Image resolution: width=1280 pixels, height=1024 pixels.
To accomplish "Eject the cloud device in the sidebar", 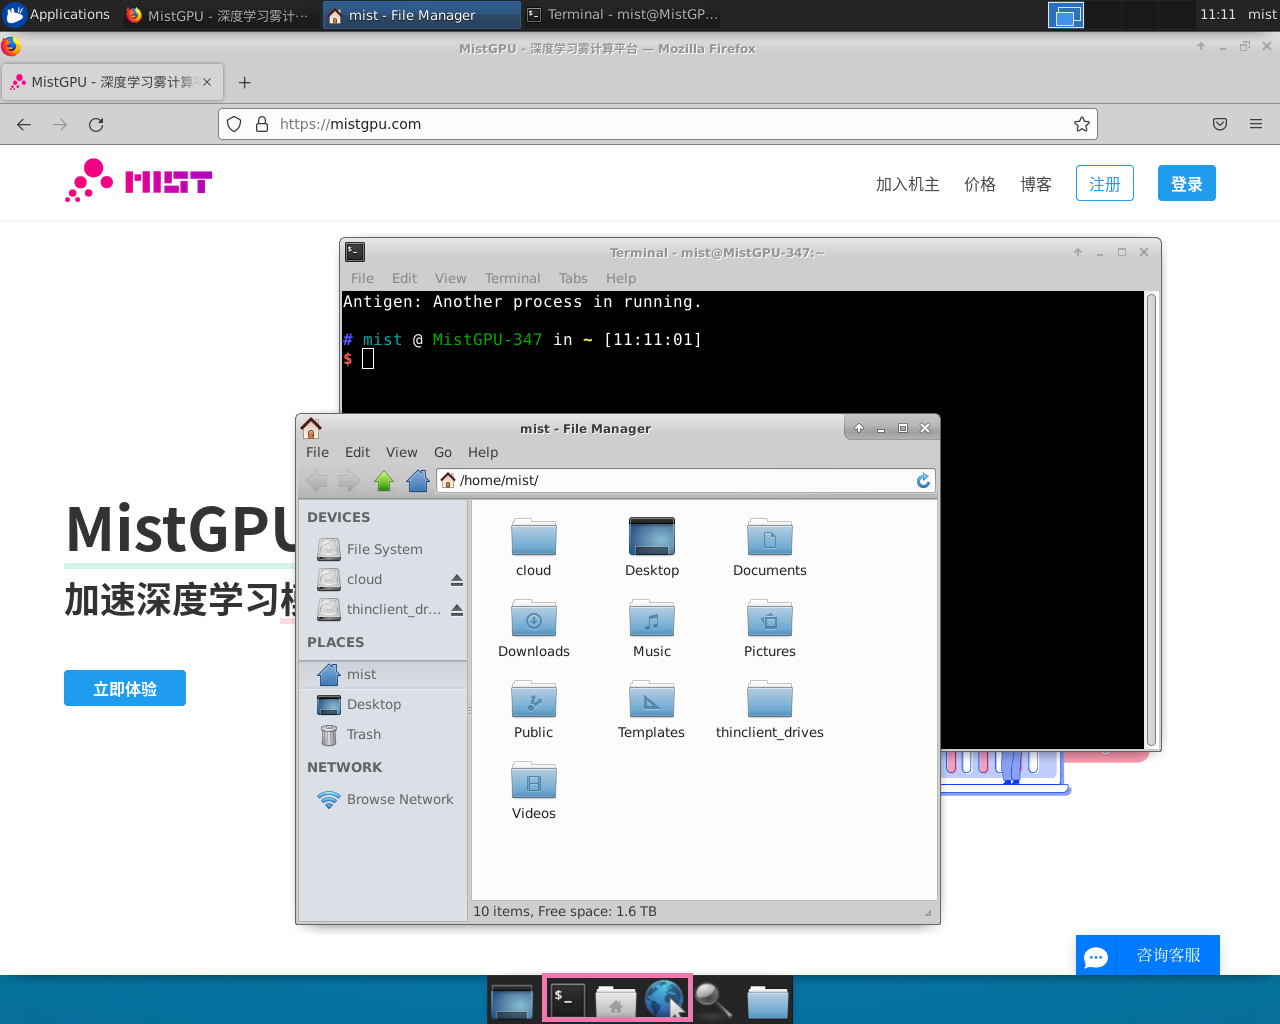I will [x=457, y=578].
